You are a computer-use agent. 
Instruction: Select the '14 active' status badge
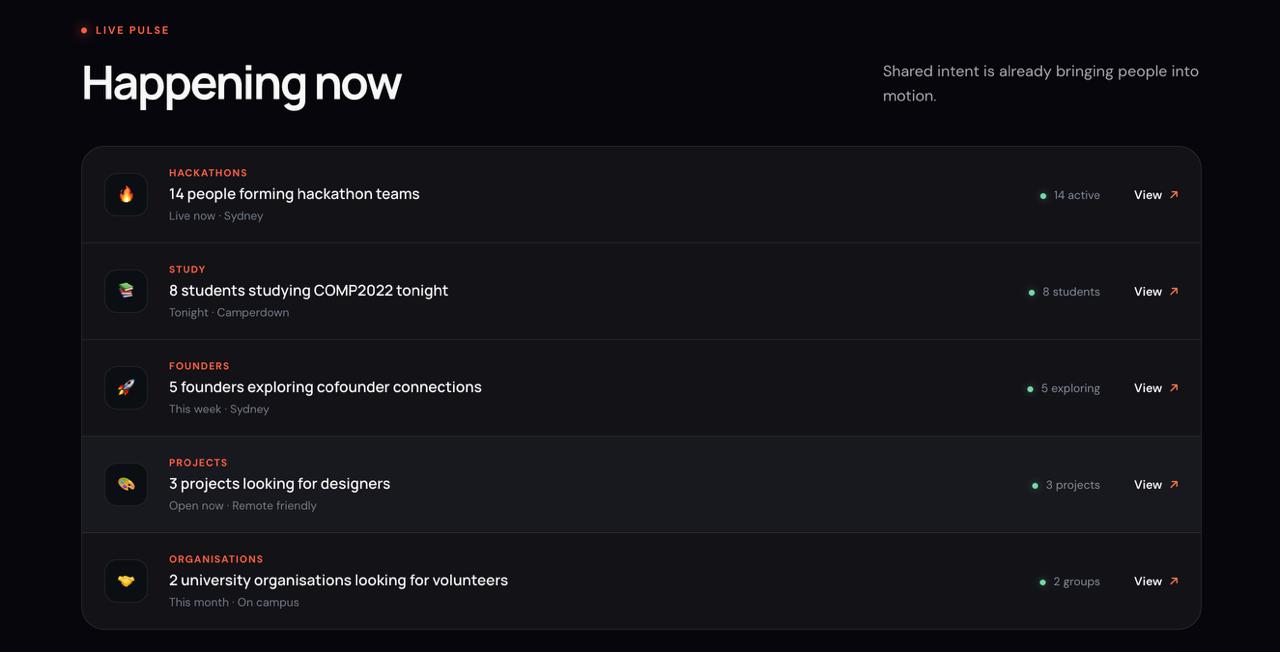[1069, 195]
